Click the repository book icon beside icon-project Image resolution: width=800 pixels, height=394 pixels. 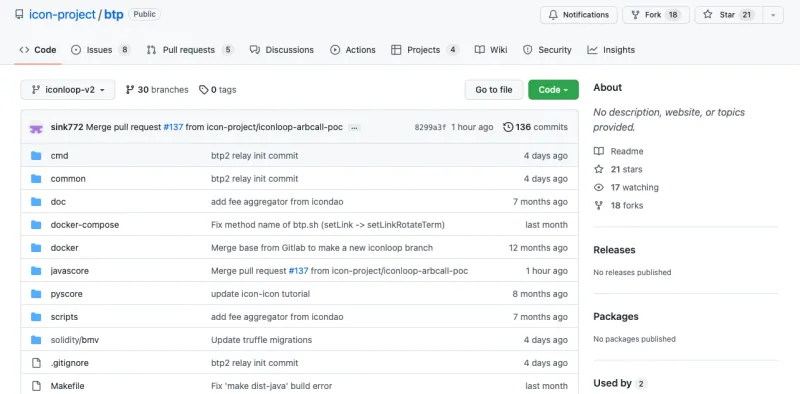click(x=19, y=14)
